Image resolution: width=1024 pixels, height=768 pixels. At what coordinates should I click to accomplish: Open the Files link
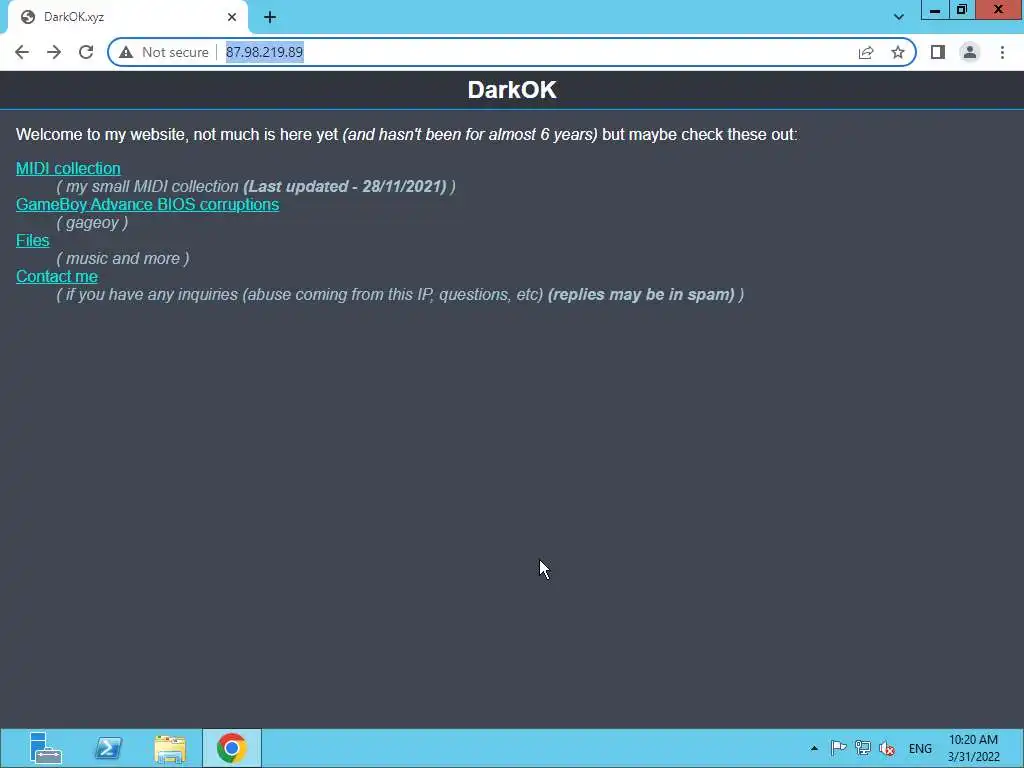[33, 240]
